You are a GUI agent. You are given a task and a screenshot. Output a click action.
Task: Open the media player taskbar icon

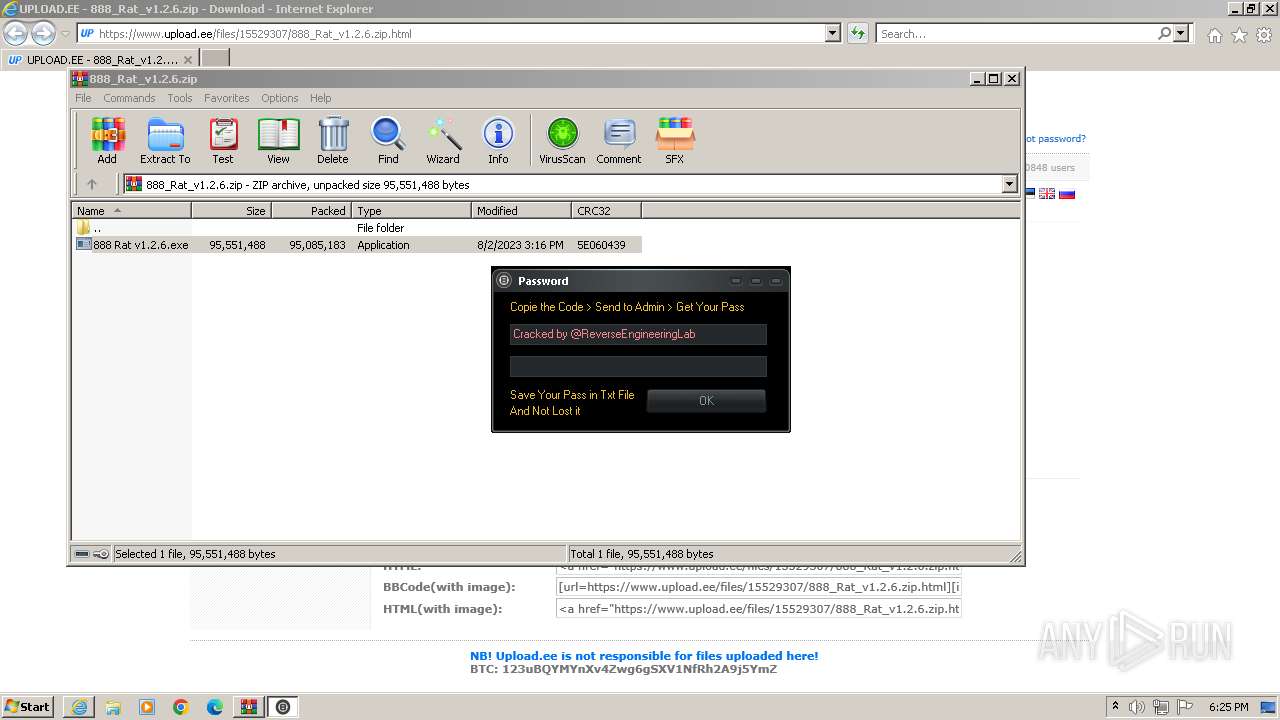(147, 707)
